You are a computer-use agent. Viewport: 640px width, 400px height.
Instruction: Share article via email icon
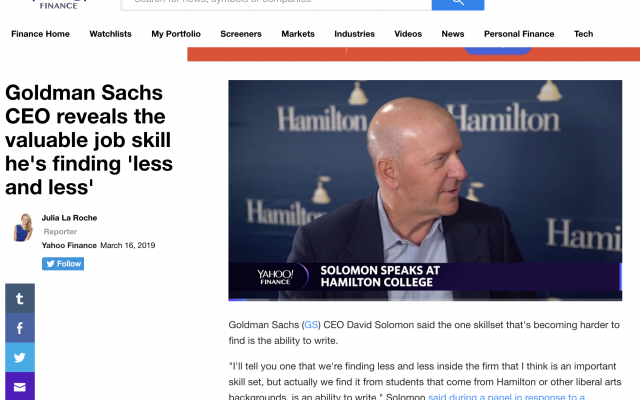click(x=19, y=385)
